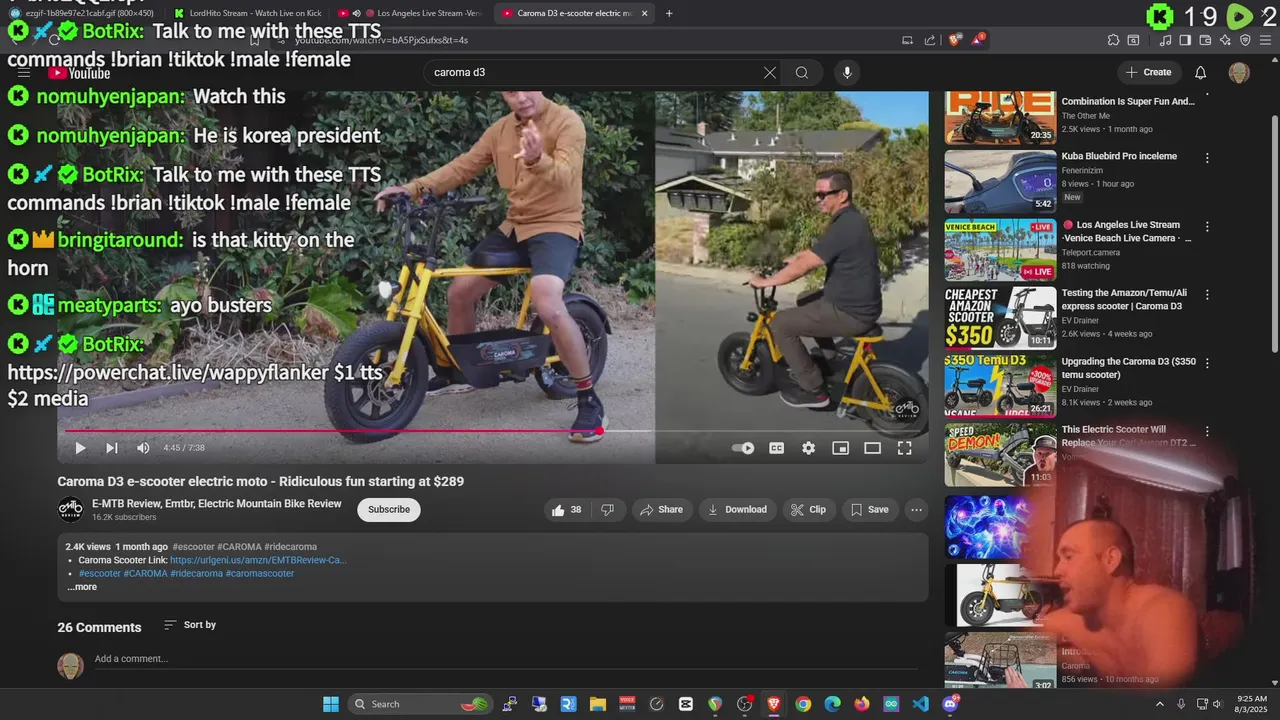
Task: Click the YouTube search magnifier button
Action: (x=802, y=72)
